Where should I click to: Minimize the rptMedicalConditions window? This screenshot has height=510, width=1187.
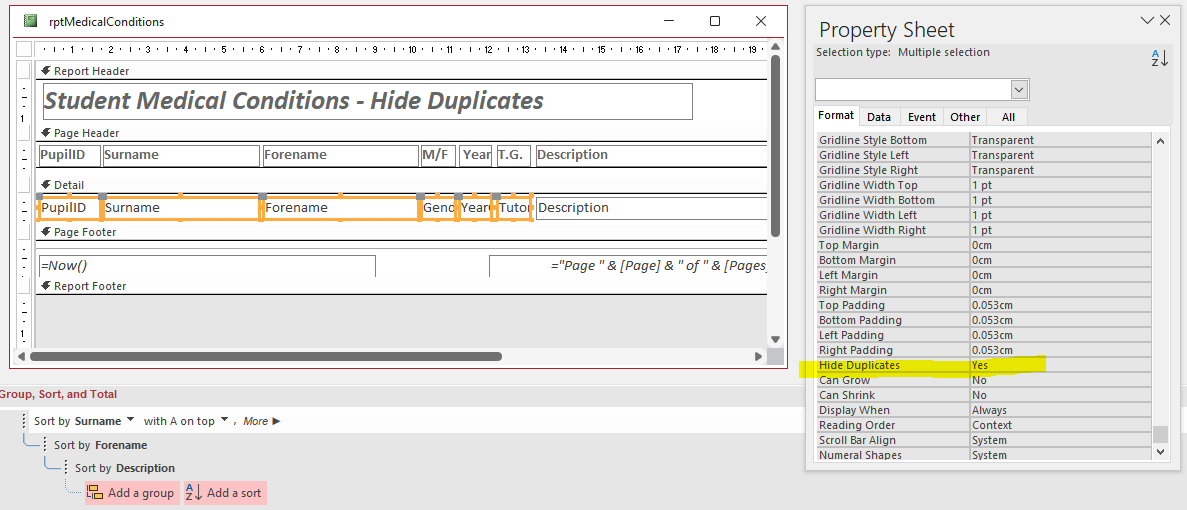[x=668, y=21]
